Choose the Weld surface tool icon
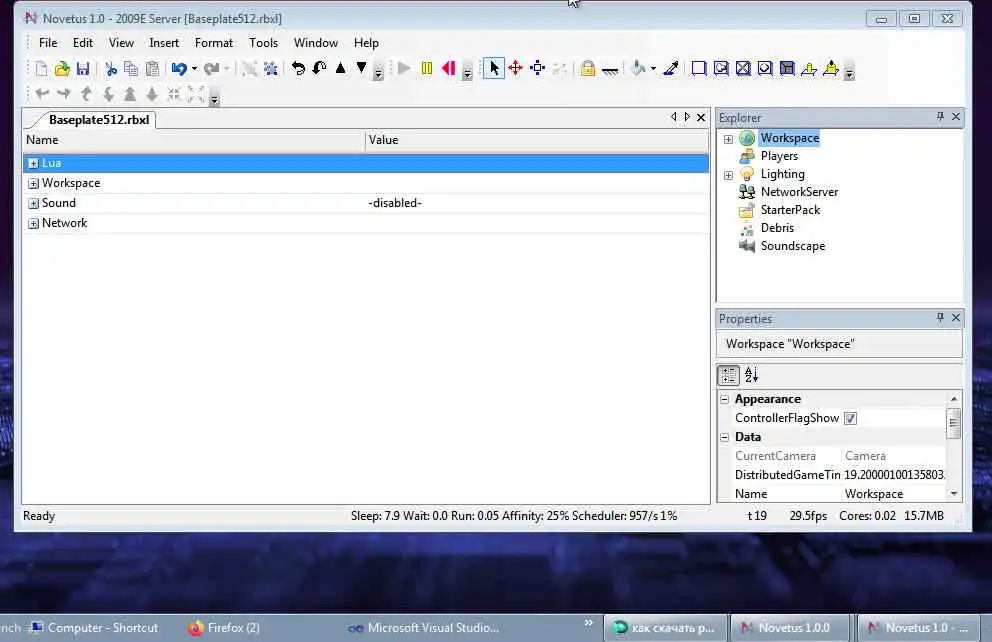This screenshot has width=992, height=642. (743, 68)
